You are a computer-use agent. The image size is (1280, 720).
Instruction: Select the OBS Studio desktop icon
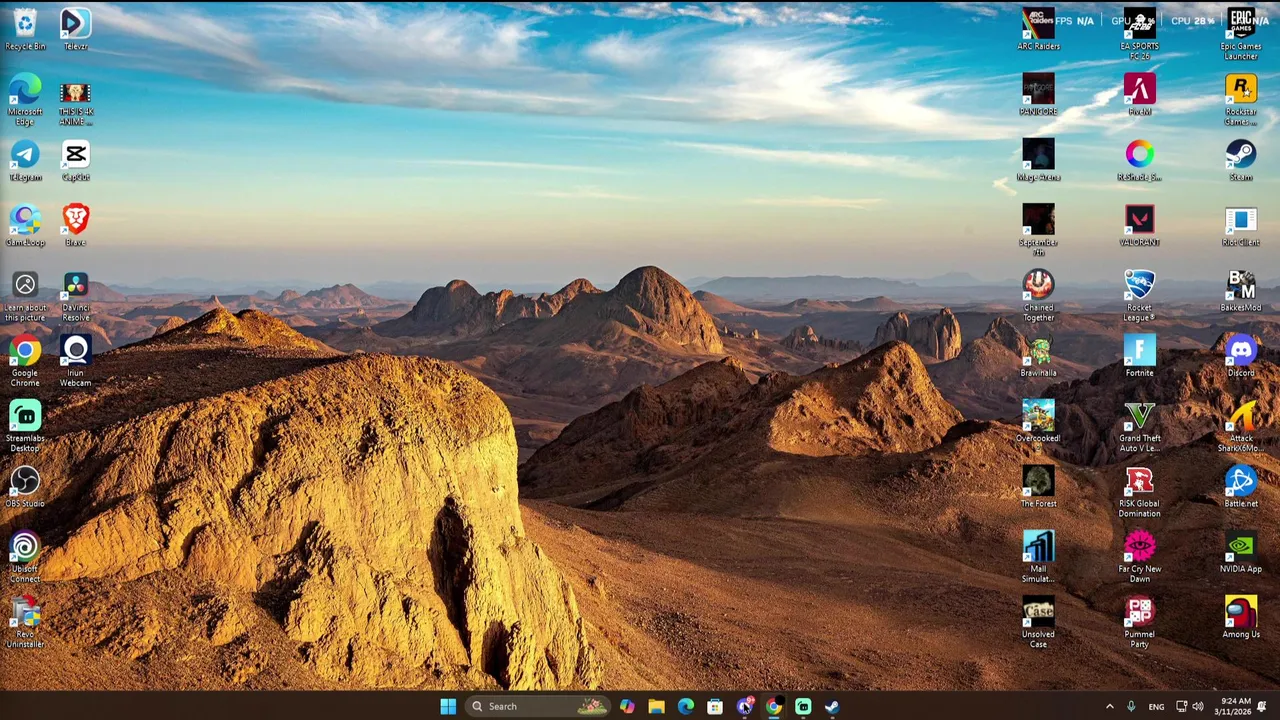tap(25, 487)
